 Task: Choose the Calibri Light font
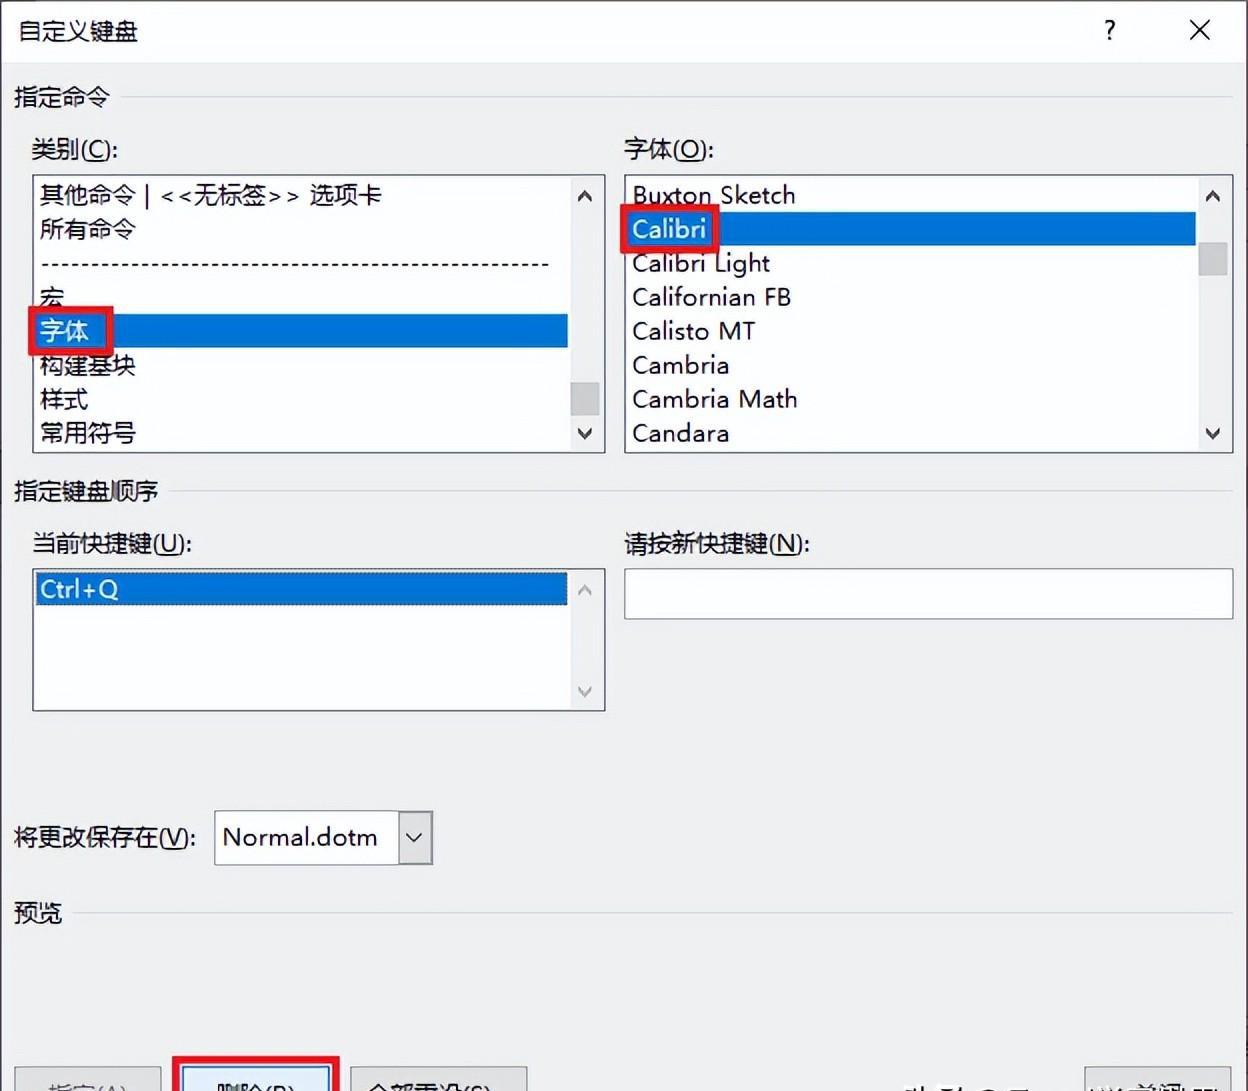[x=911, y=263]
